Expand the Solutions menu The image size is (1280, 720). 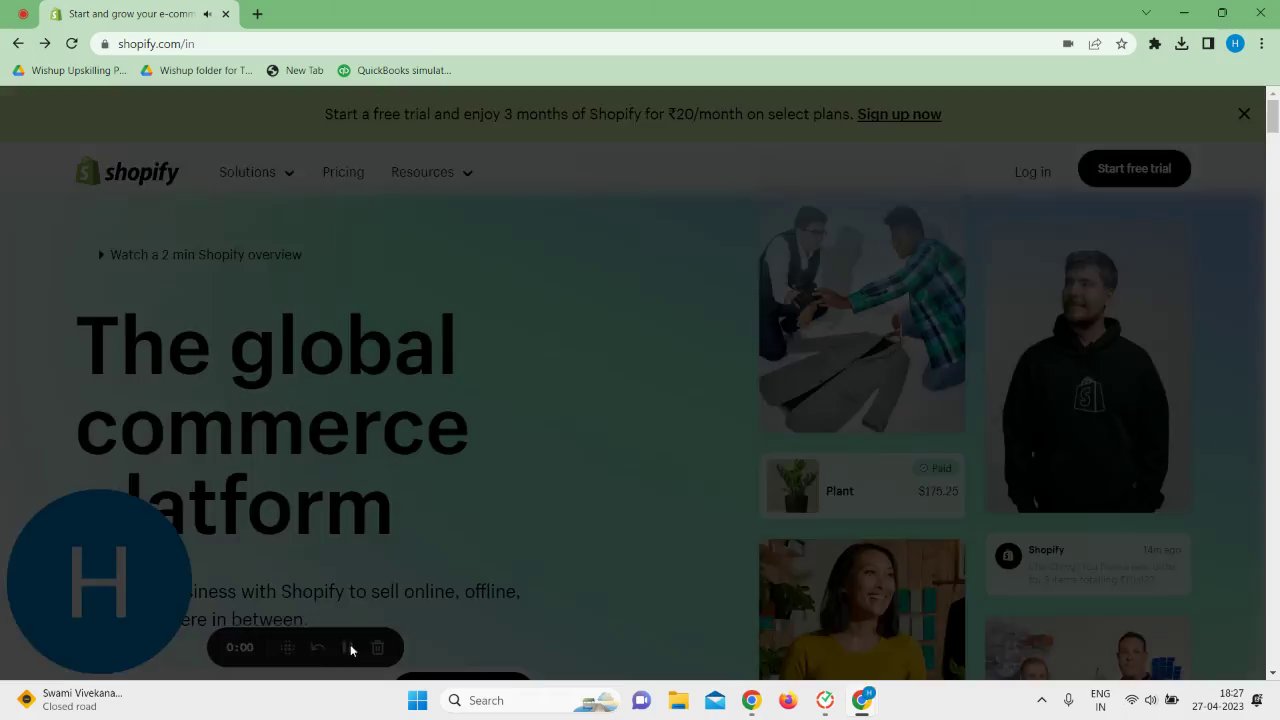click(257, 172)
